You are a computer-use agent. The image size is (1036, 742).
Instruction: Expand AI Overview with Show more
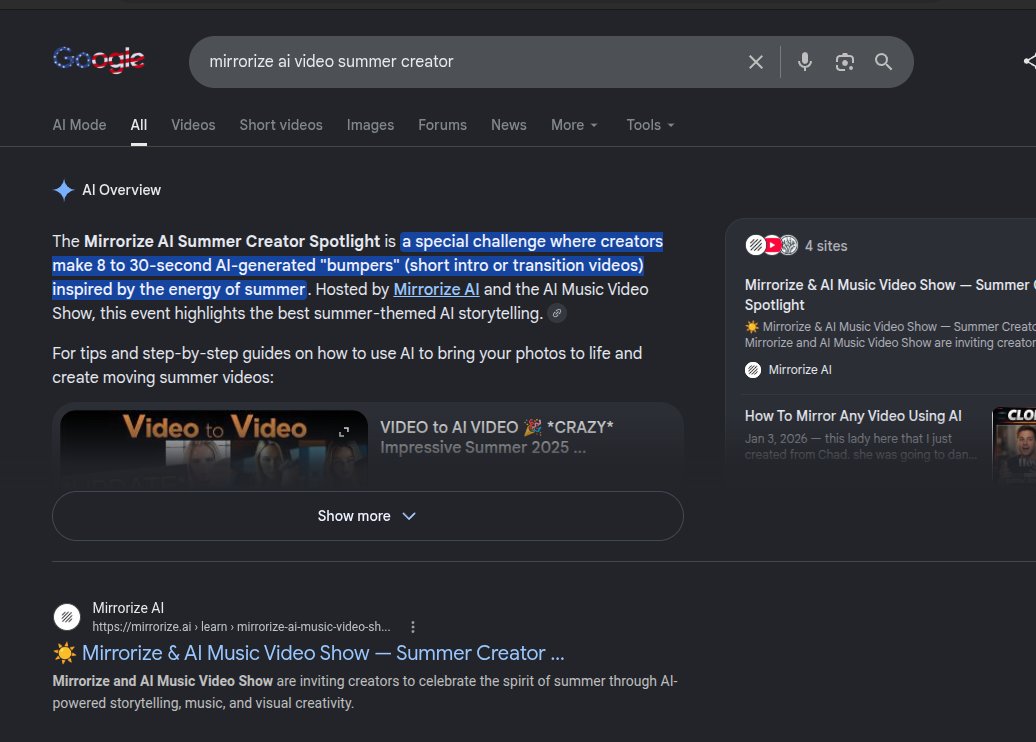tap(367, 516)
